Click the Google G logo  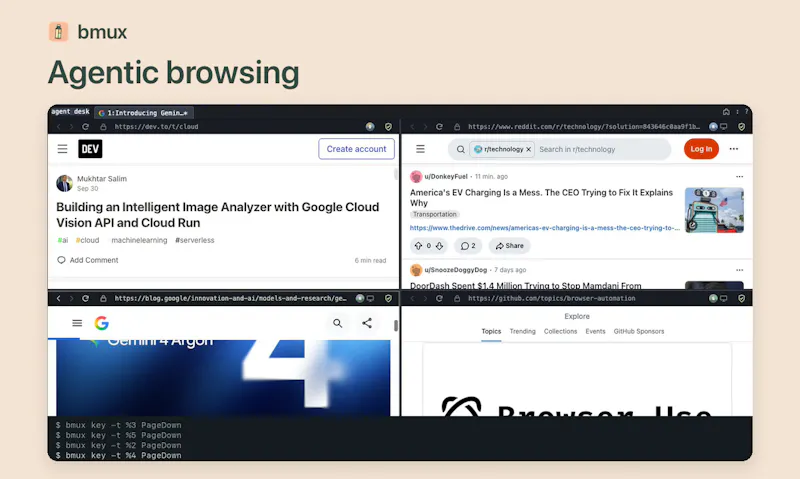point(102,323)
